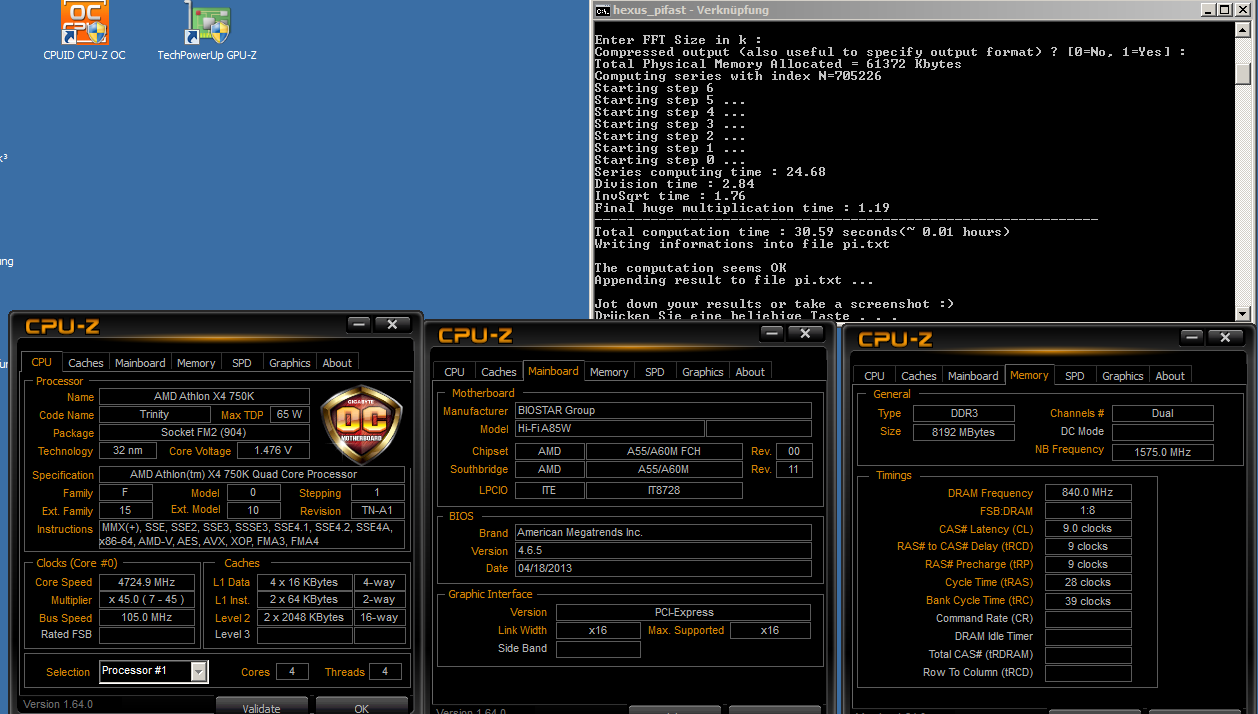This screenshot has height=714, width=1258.
Task: Click the Multiplier value x 45.0
Action: pyautogui.click(x=147, y=599)
